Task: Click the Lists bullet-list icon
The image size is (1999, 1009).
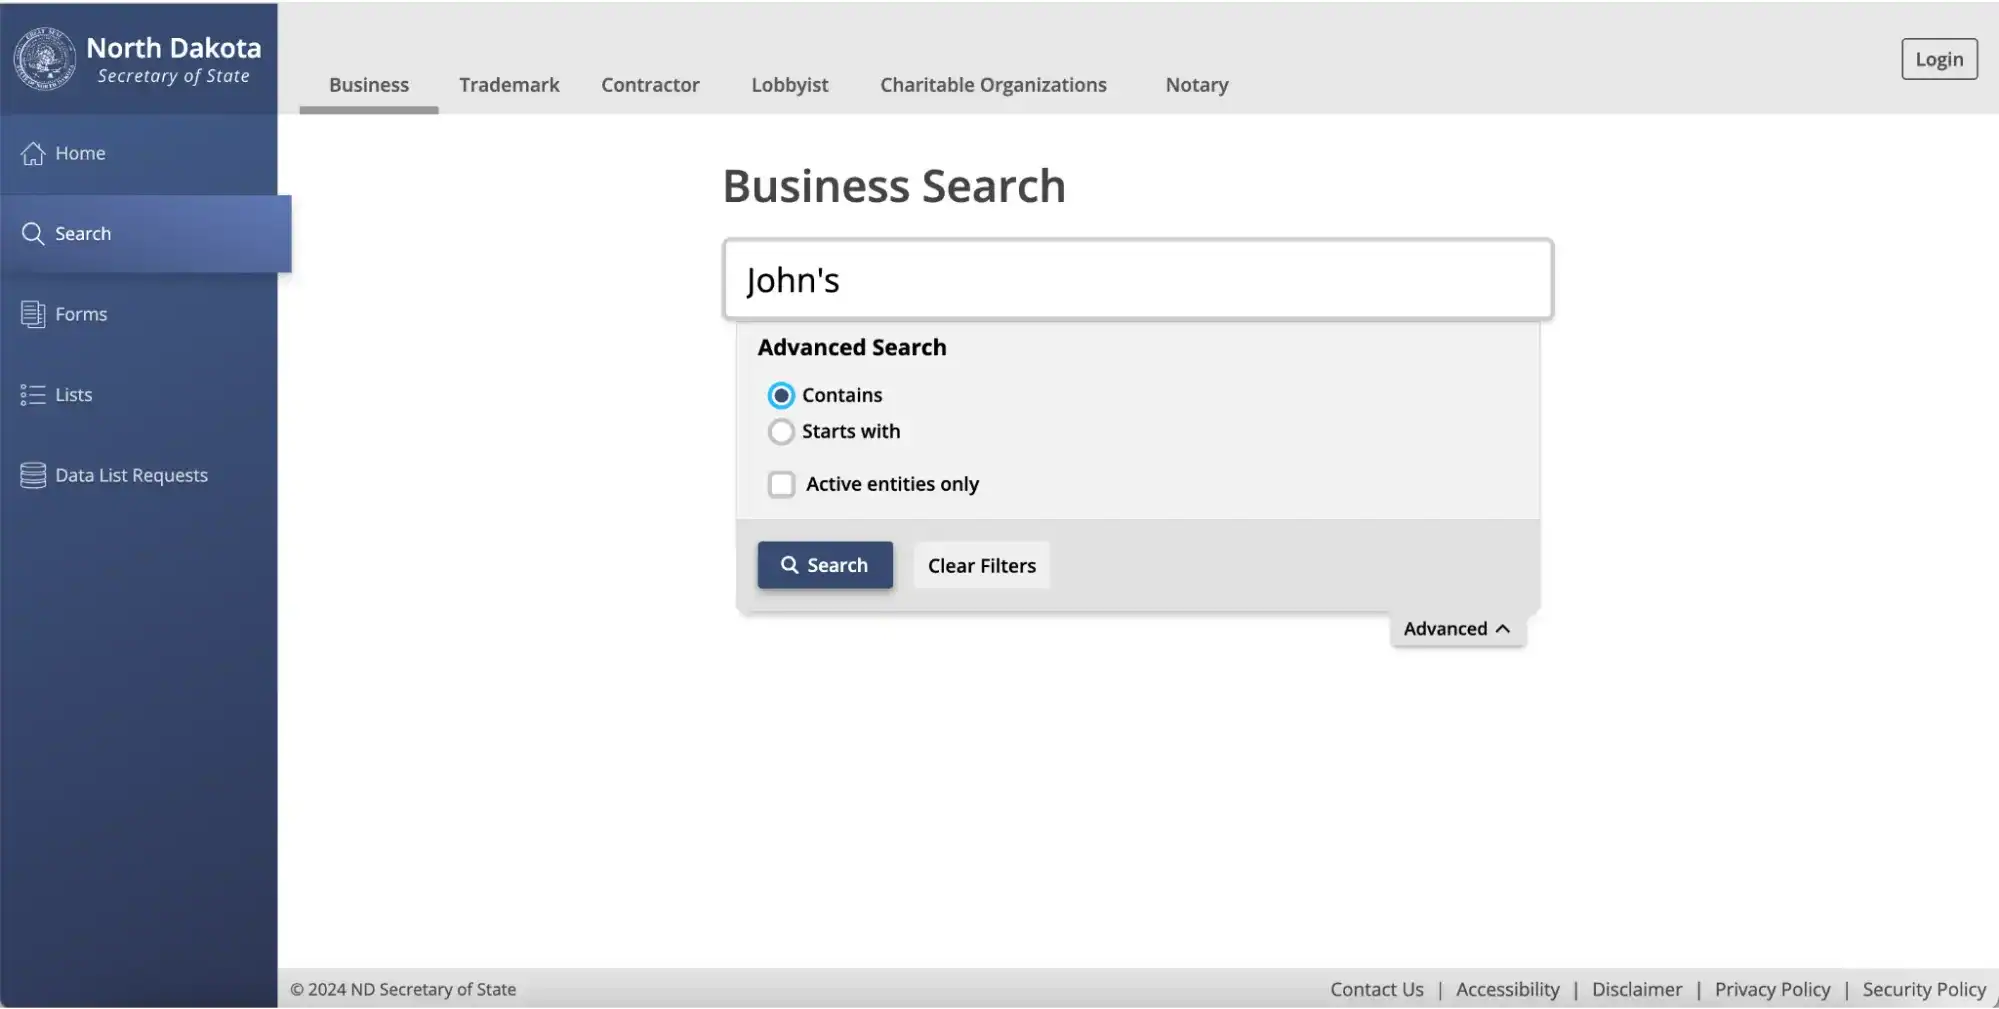Action: [33, 395]
